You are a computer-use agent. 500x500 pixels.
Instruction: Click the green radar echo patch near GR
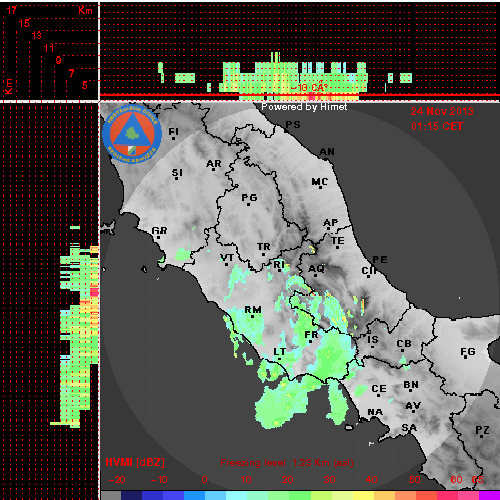pos(183,254)
